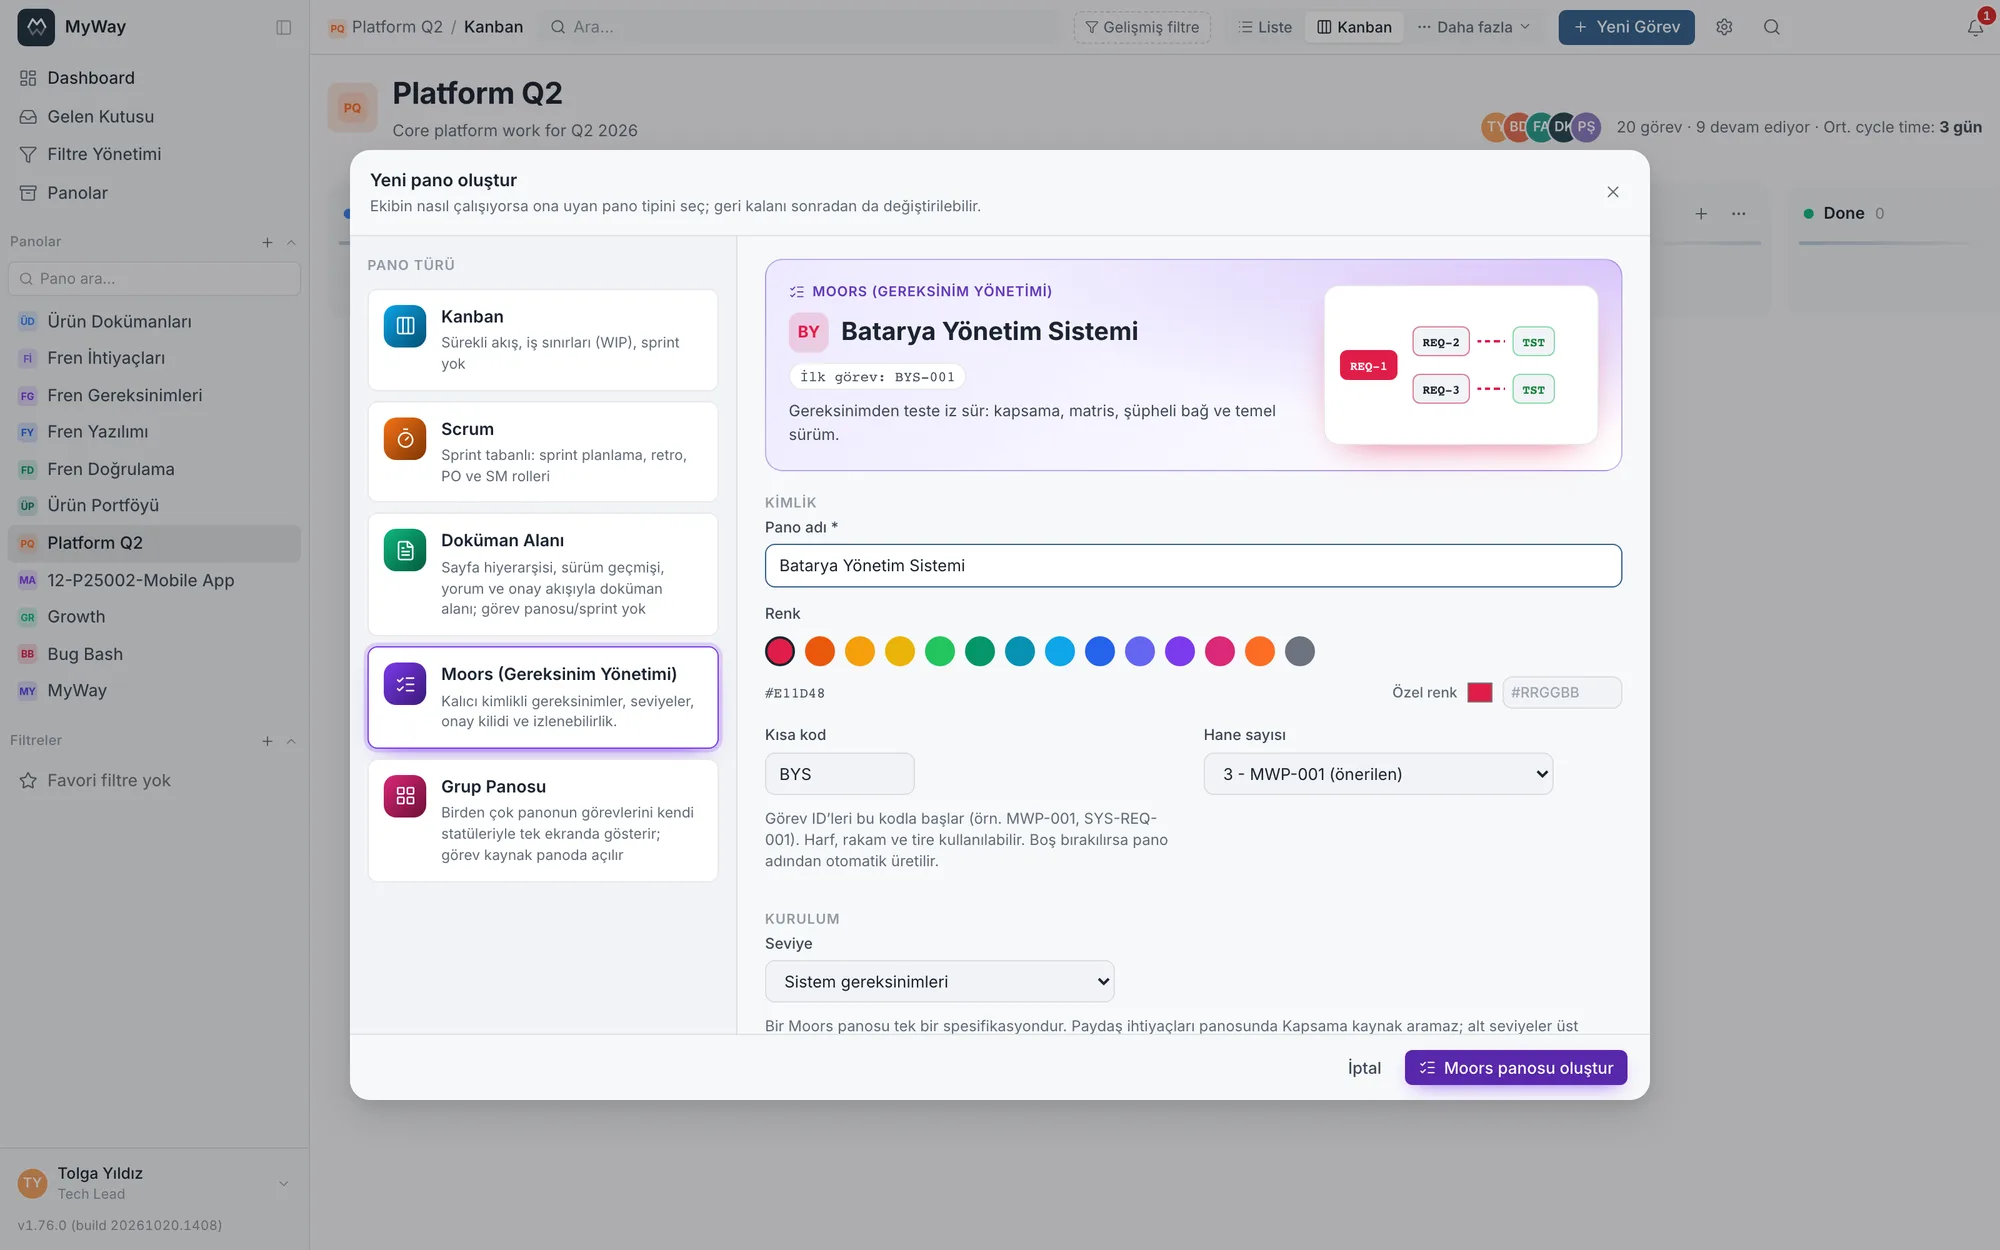
Task: Click the search magnifier icon in top bar
Action: (1772, 27)
